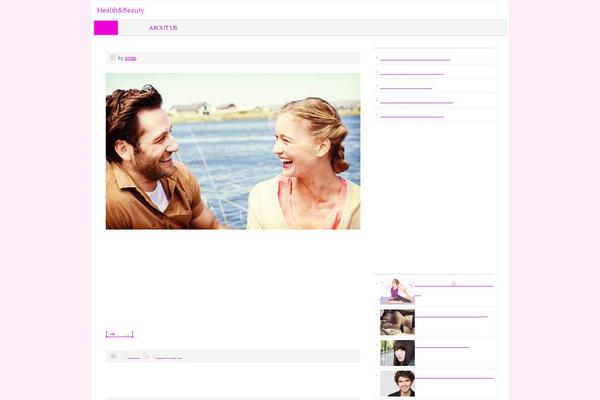Viewport: 600px width, 400px height.
Task: Click the calendar icon before 'by'
Action: 112,58
